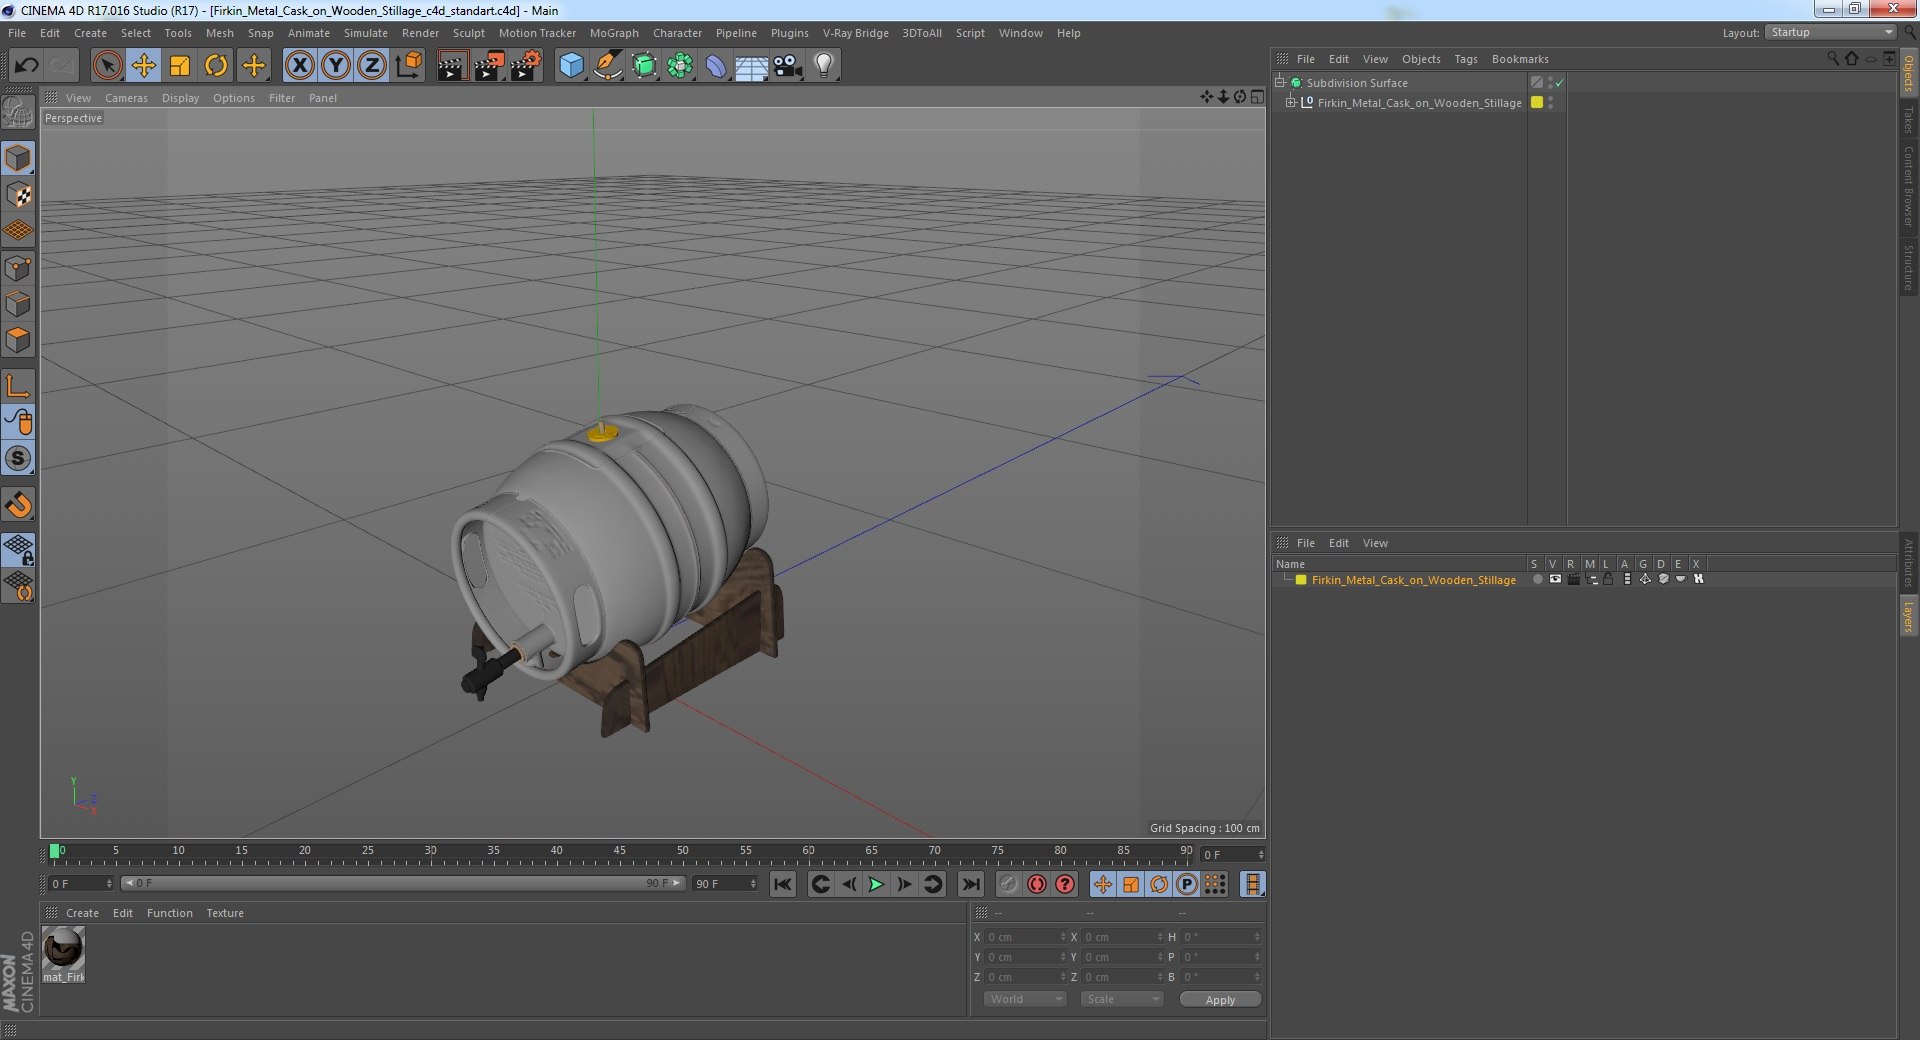Play the animation forward
This screenshot has width=1920, height=1040.
876,884
